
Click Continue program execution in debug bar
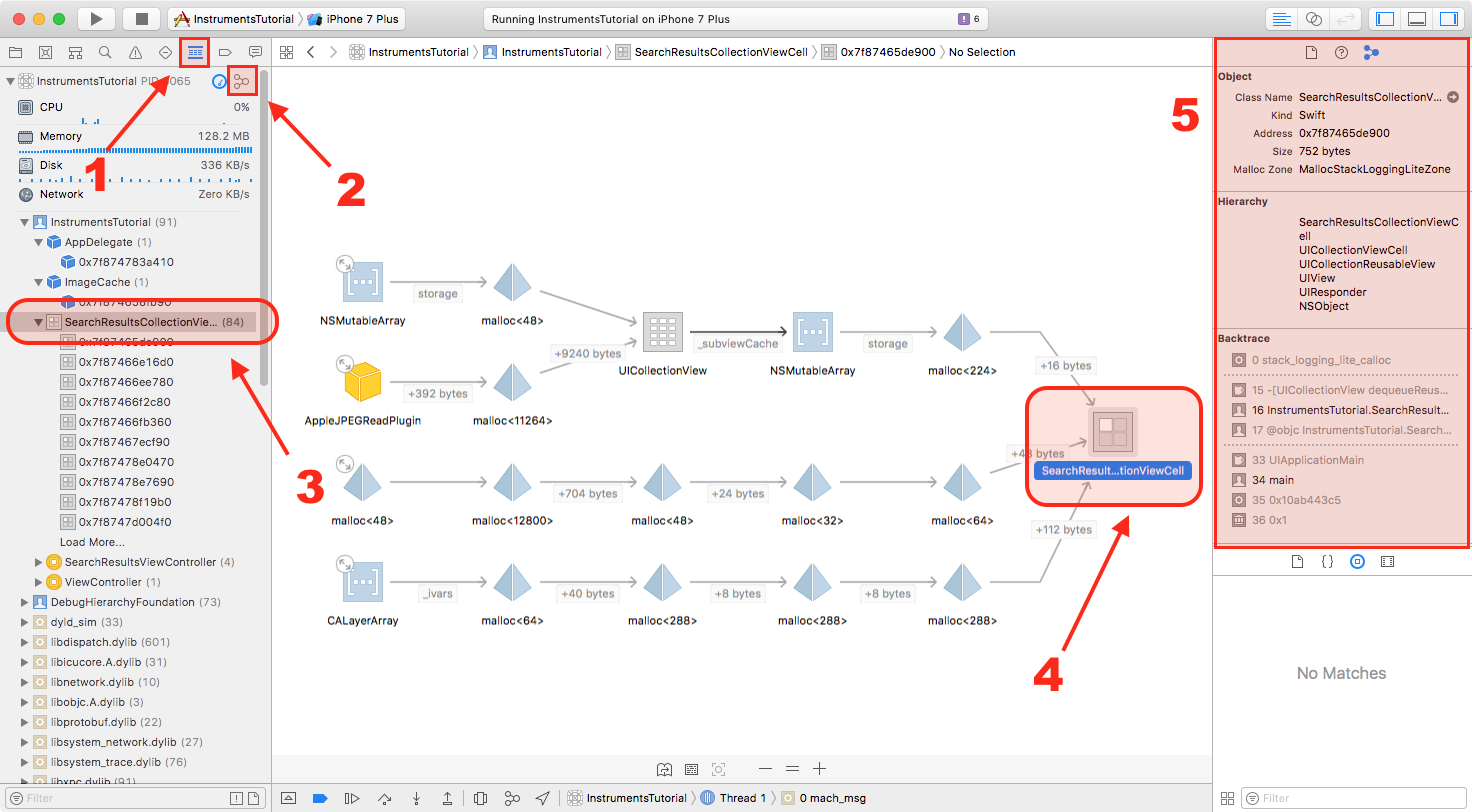tap(351, 798)
